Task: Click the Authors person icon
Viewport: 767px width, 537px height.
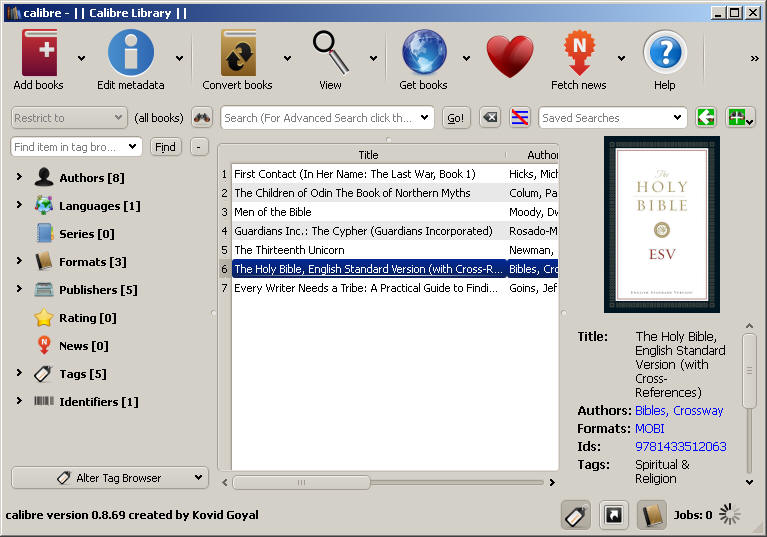Action: pos(44,177)
